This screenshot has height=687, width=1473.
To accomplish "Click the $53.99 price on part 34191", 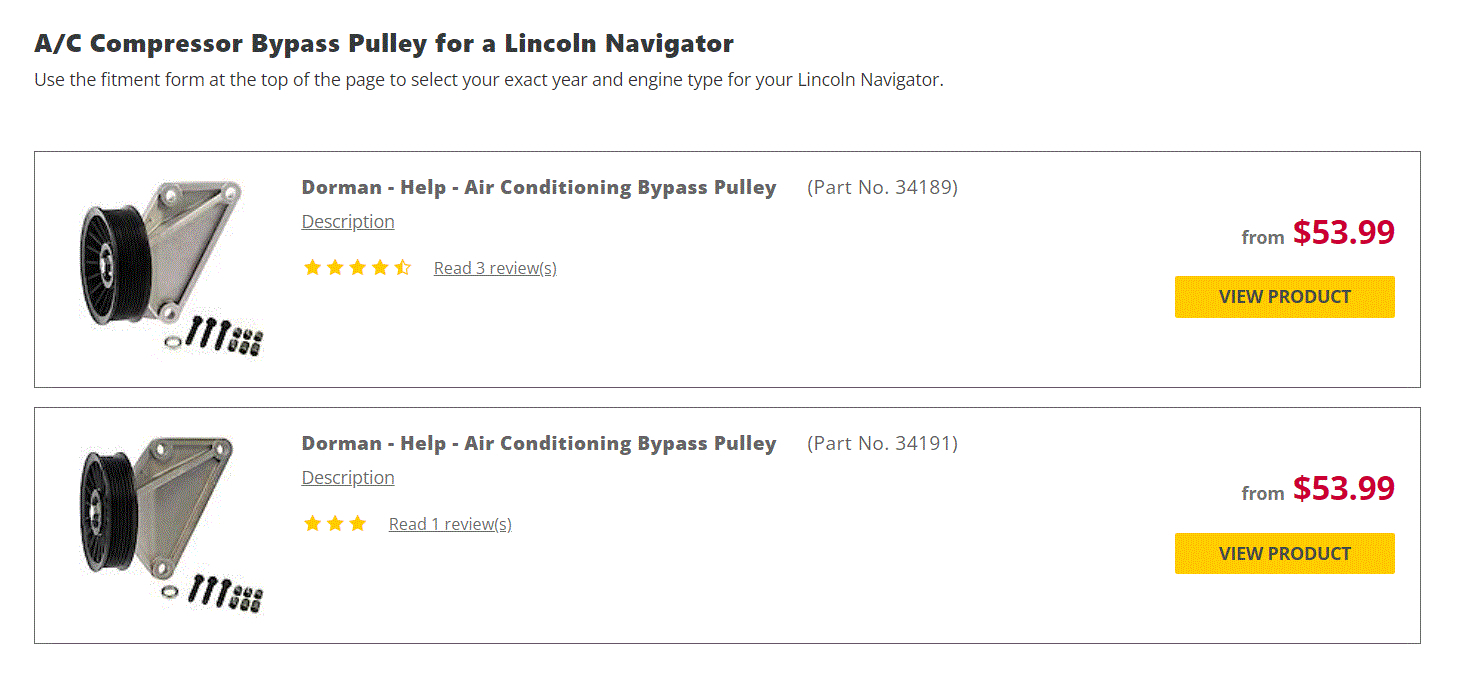I will pos(1343,489).
